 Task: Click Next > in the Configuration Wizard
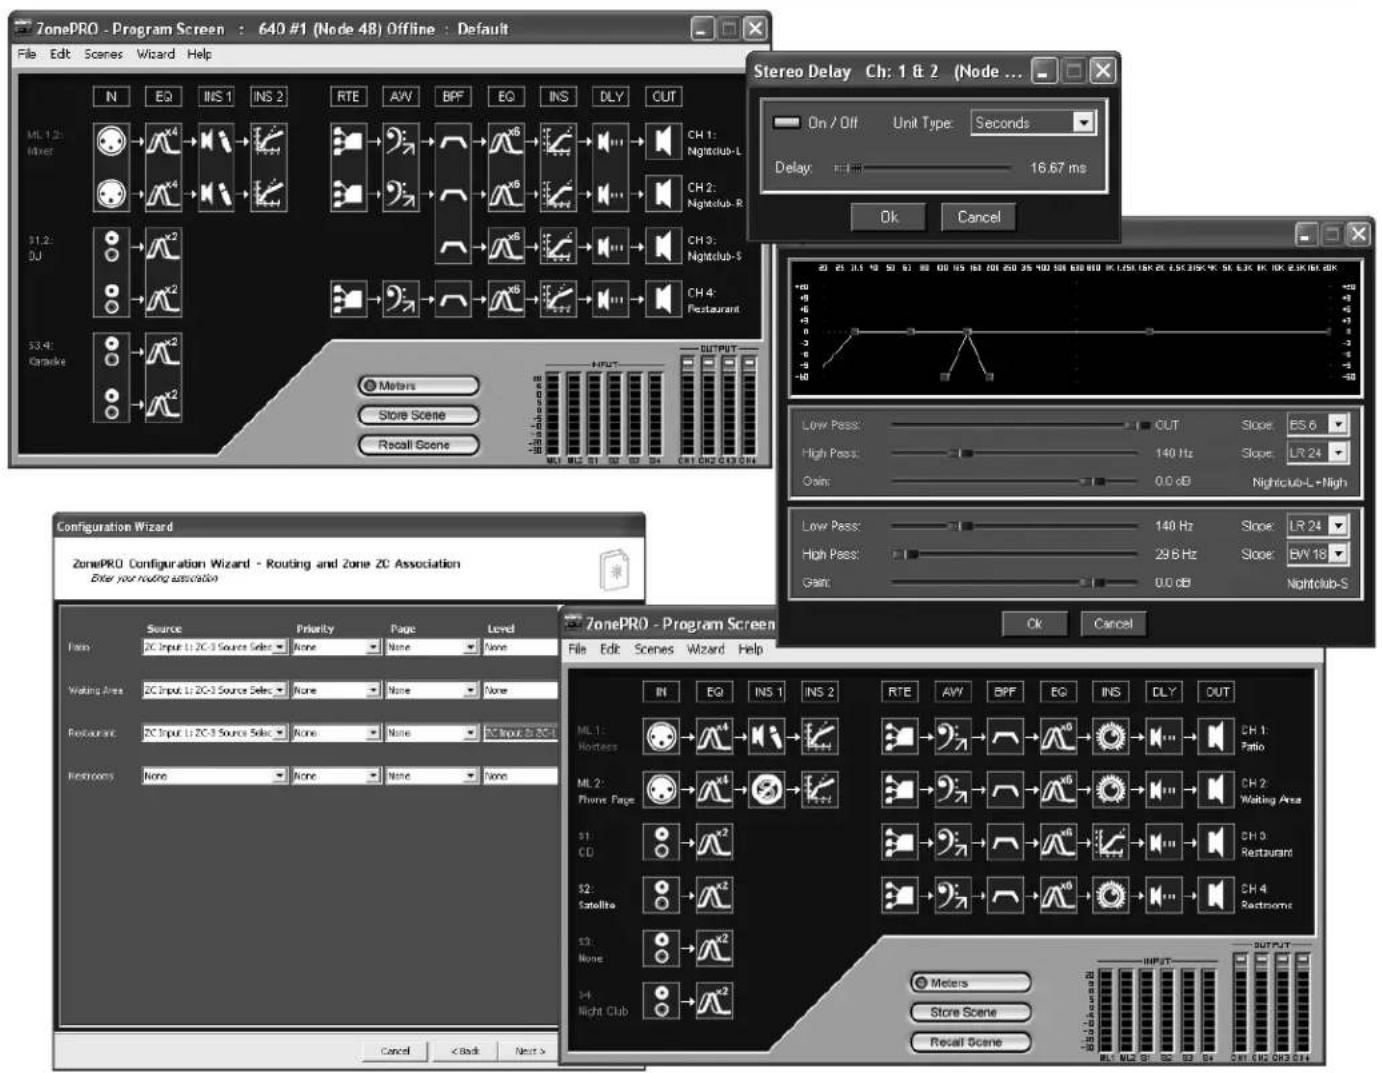[x=530, y=1051]
